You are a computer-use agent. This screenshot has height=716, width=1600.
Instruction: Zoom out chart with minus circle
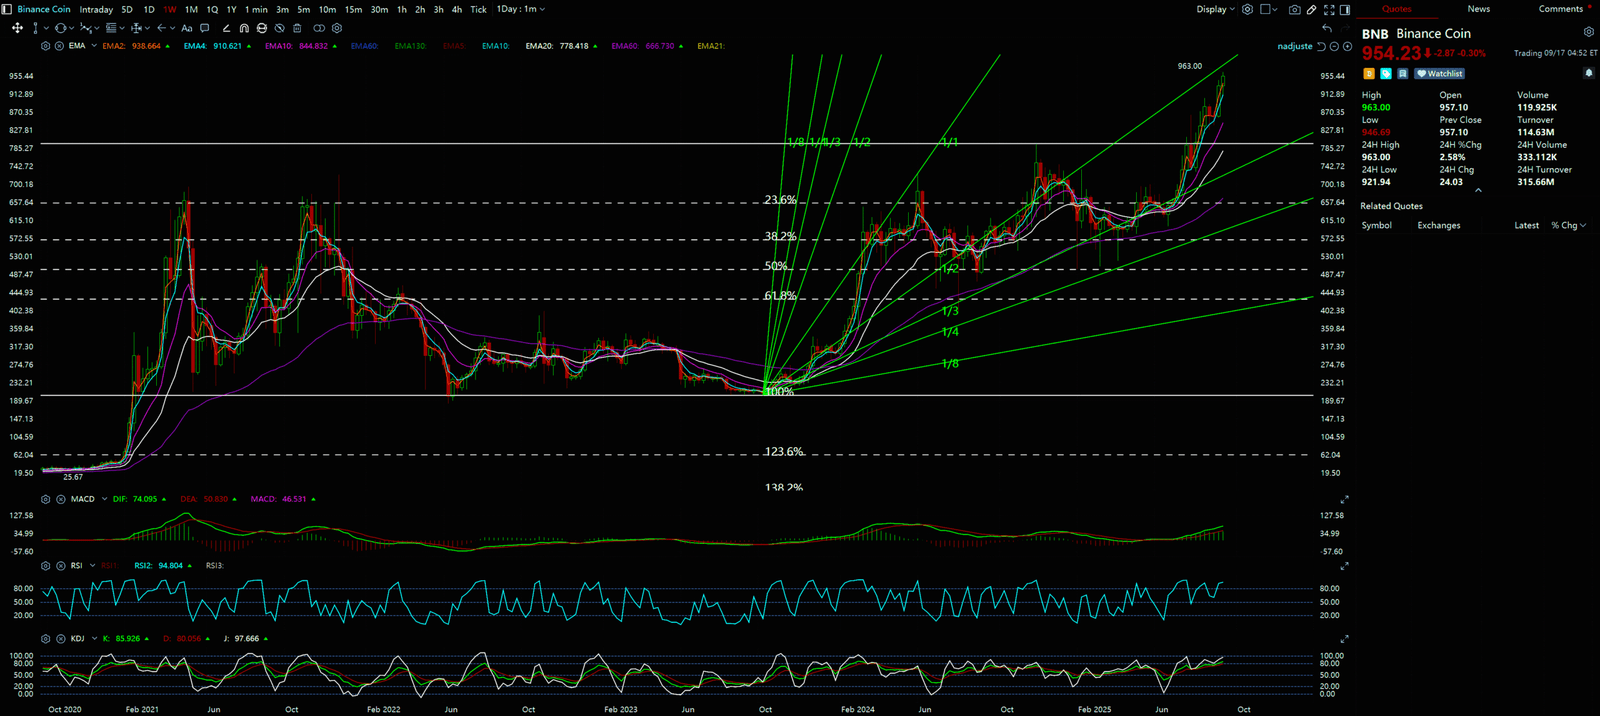[1334, 46]
